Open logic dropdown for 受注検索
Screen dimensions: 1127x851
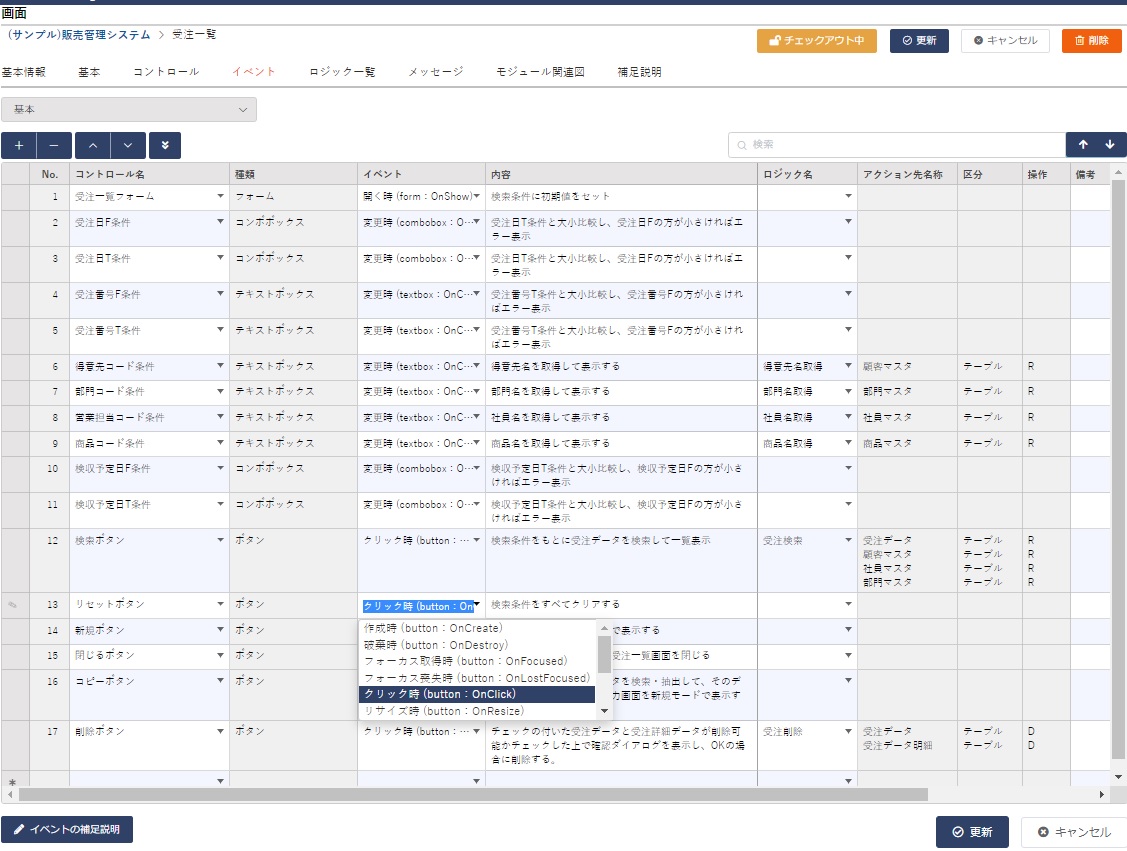pyautogui.click(x=848, y=540)
